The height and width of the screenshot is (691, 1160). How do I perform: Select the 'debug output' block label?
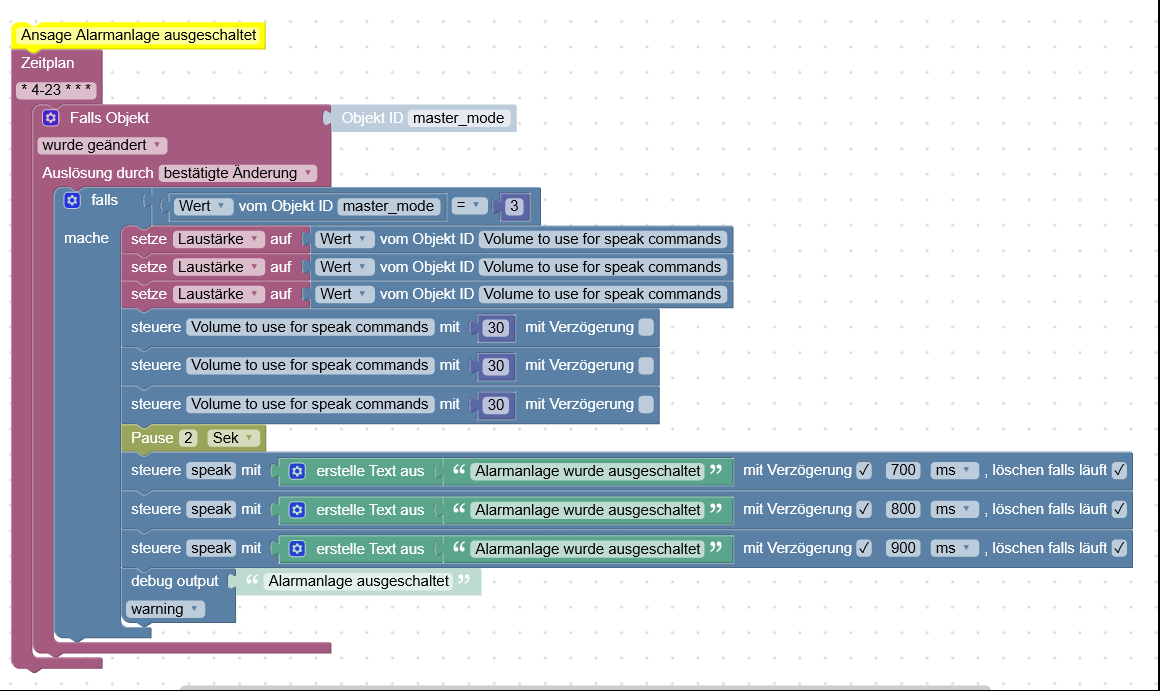[x=175, y=582]
